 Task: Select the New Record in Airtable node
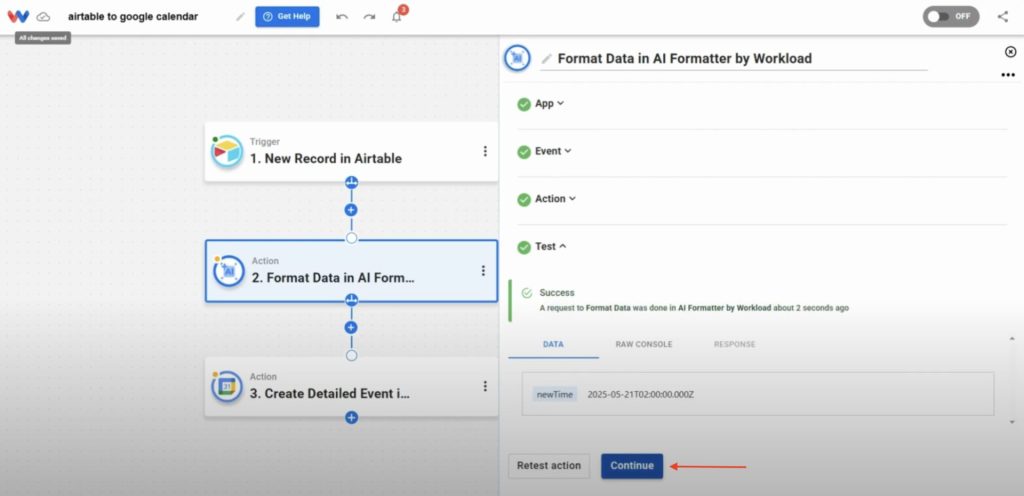point(351,151)
